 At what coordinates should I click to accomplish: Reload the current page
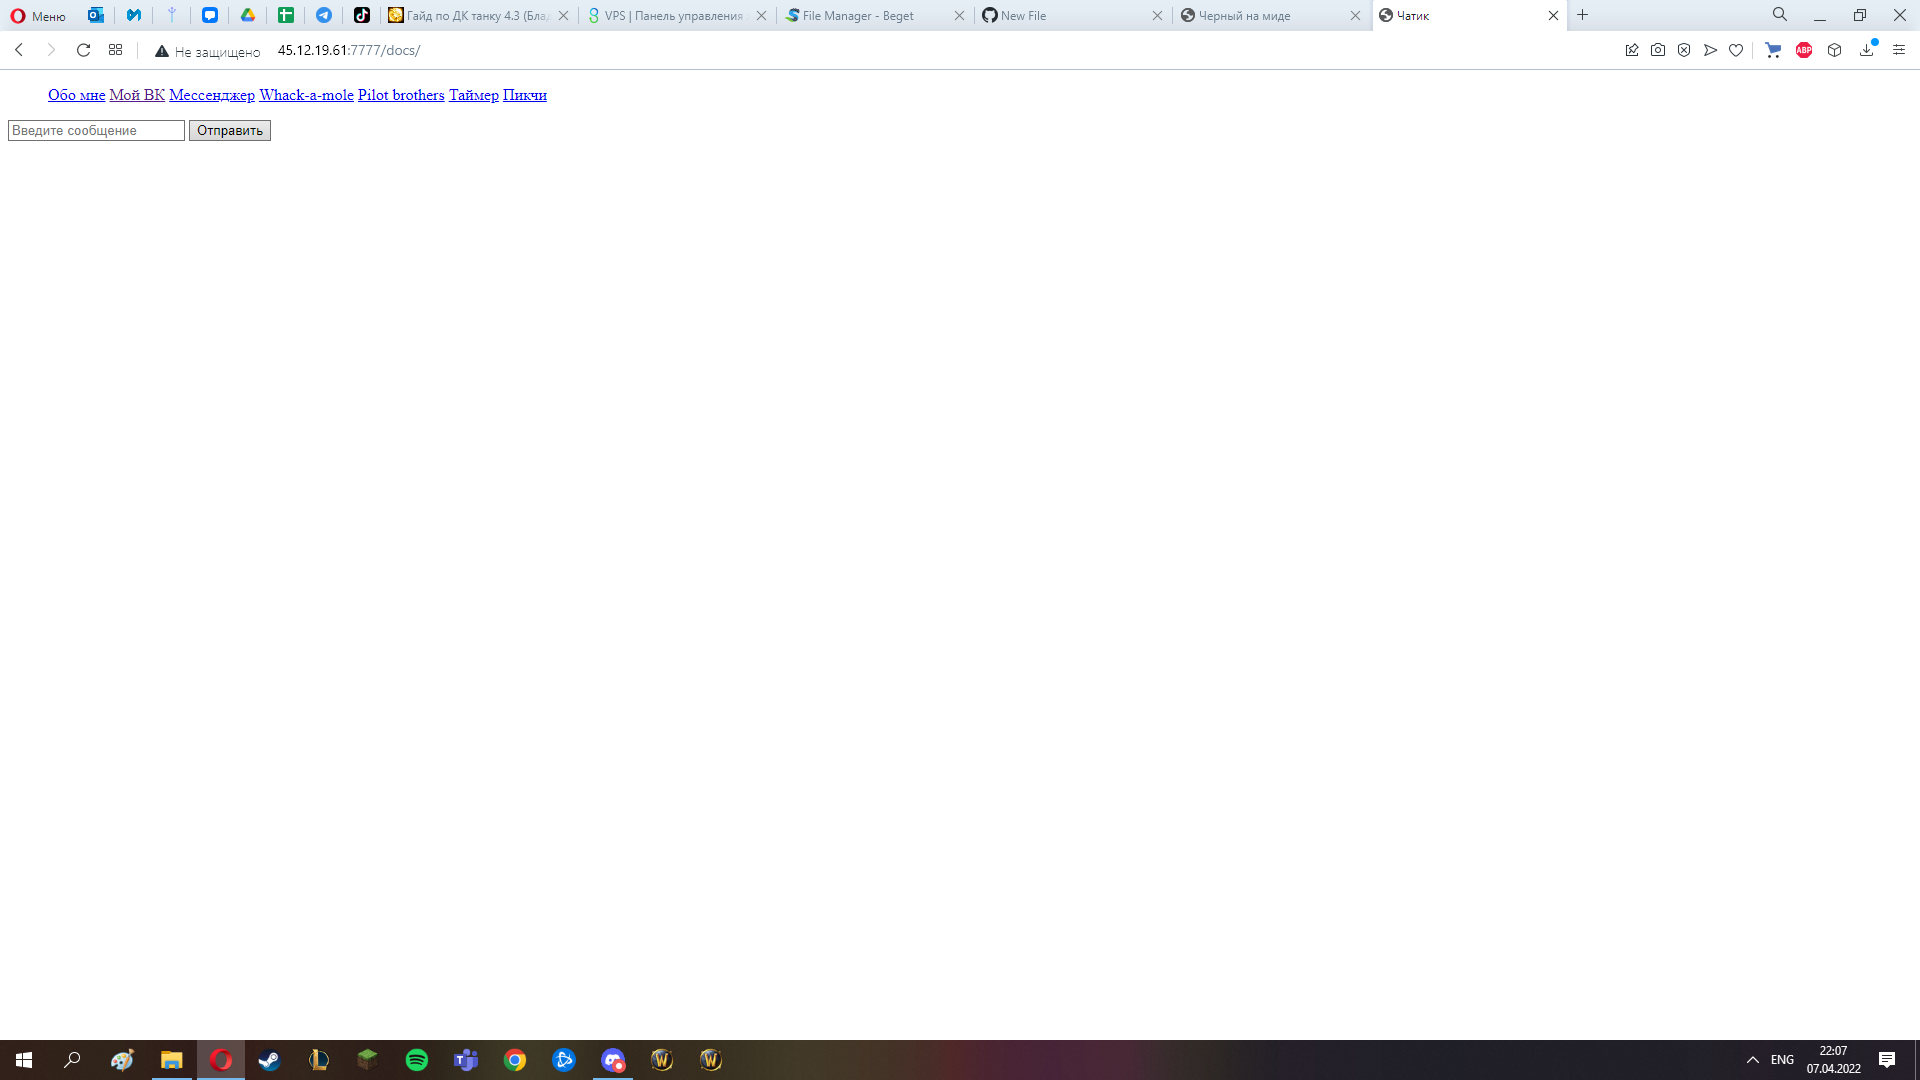click(84, 50)
